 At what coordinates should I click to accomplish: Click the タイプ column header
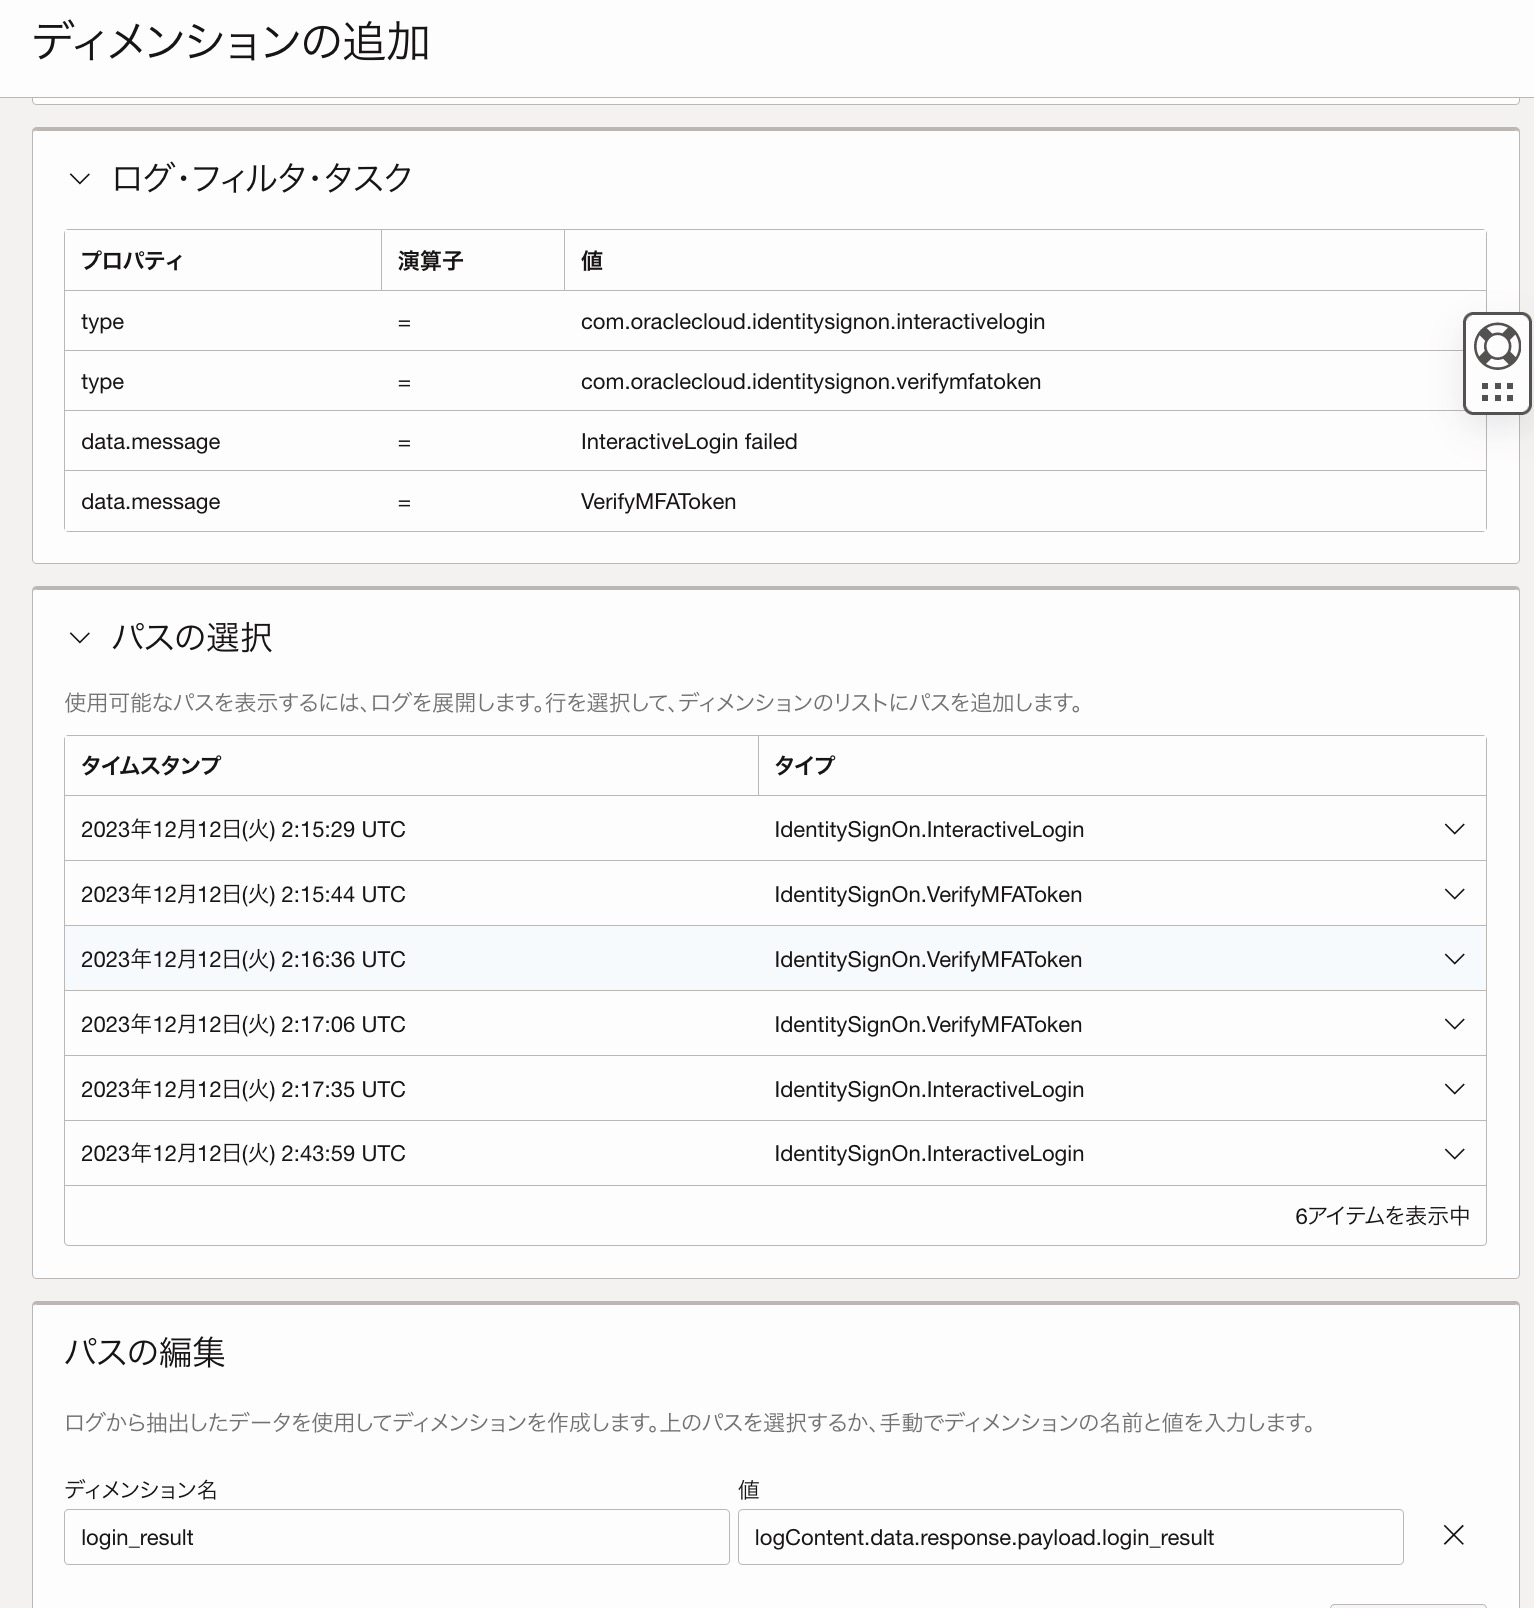pos(804,766)
